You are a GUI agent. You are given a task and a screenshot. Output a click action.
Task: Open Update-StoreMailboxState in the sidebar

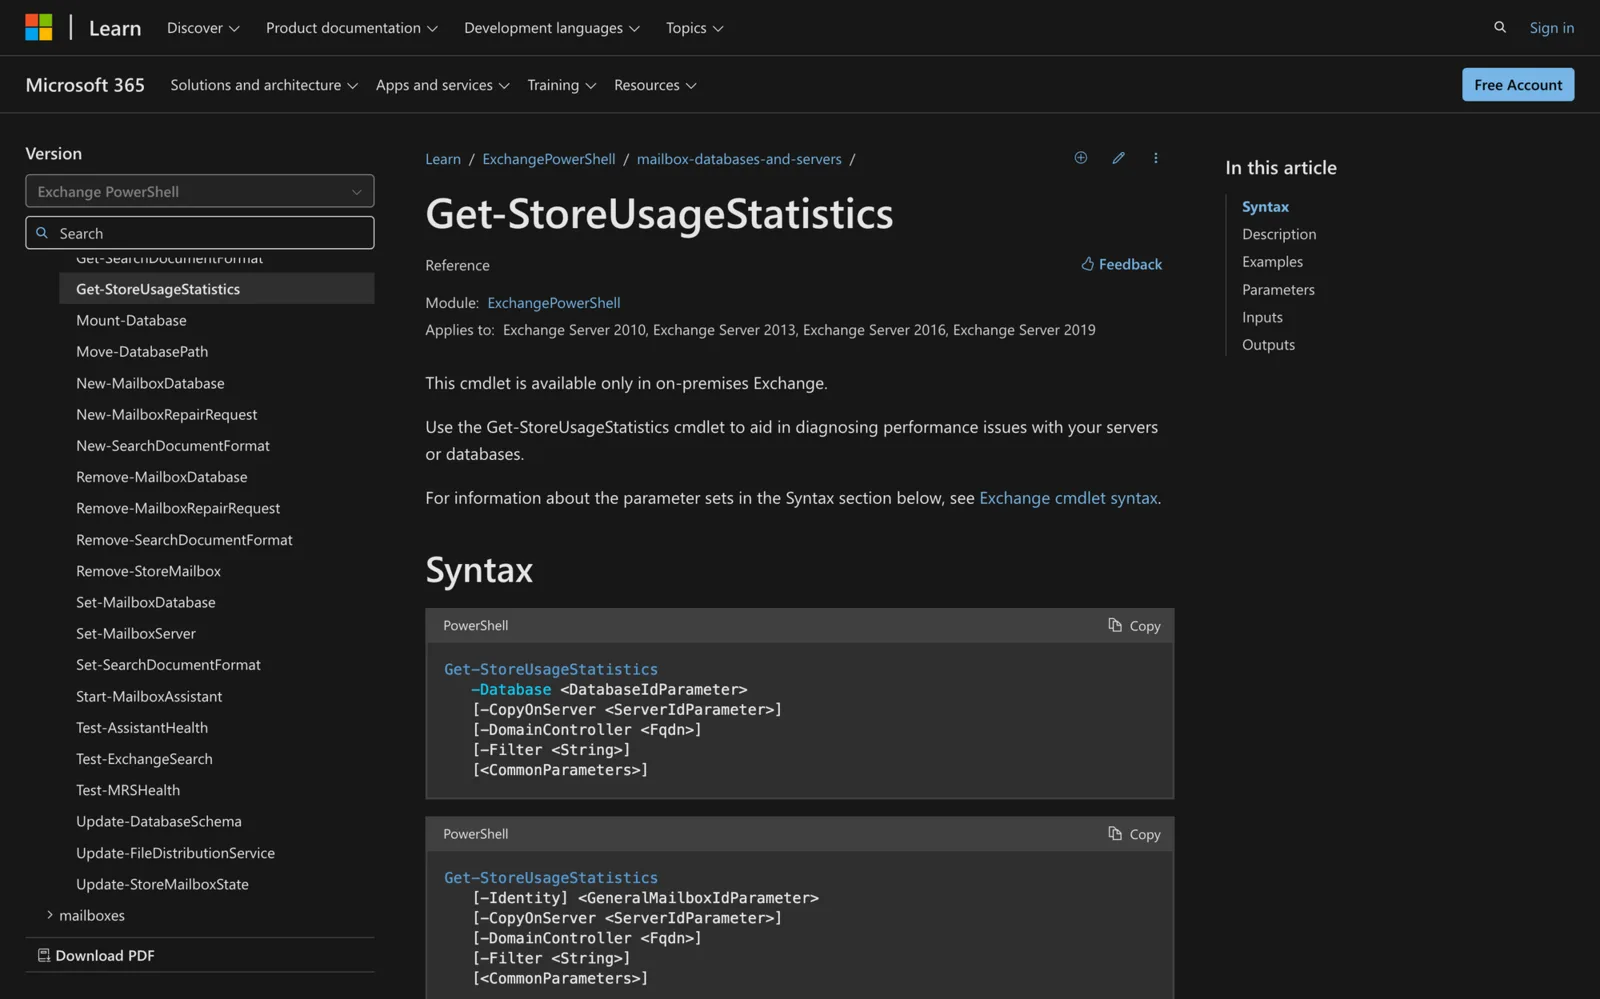point(162,884)
